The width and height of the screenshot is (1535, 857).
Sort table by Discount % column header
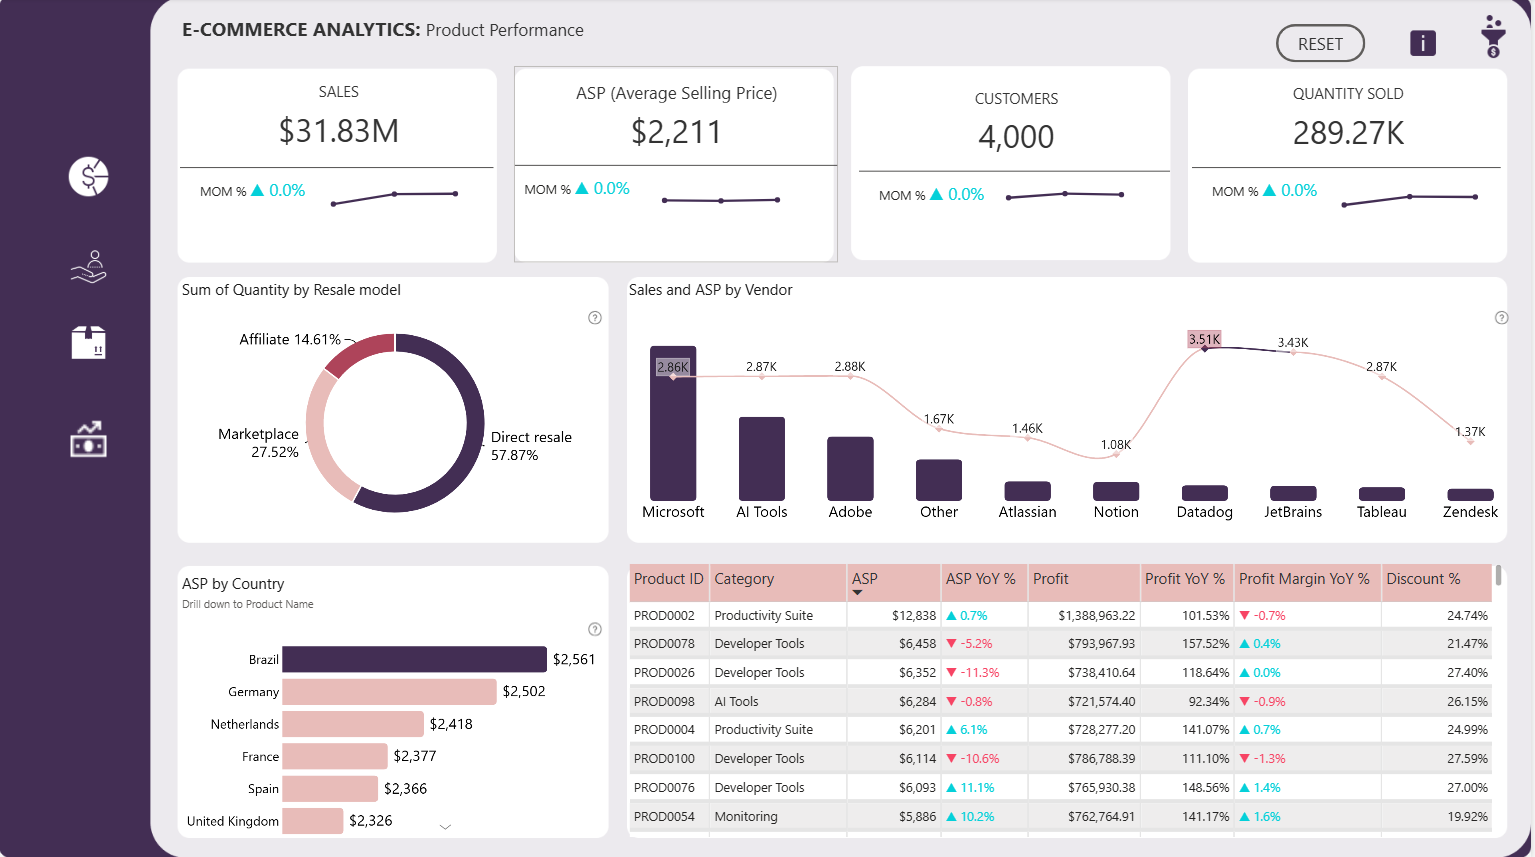[1422, 579]
